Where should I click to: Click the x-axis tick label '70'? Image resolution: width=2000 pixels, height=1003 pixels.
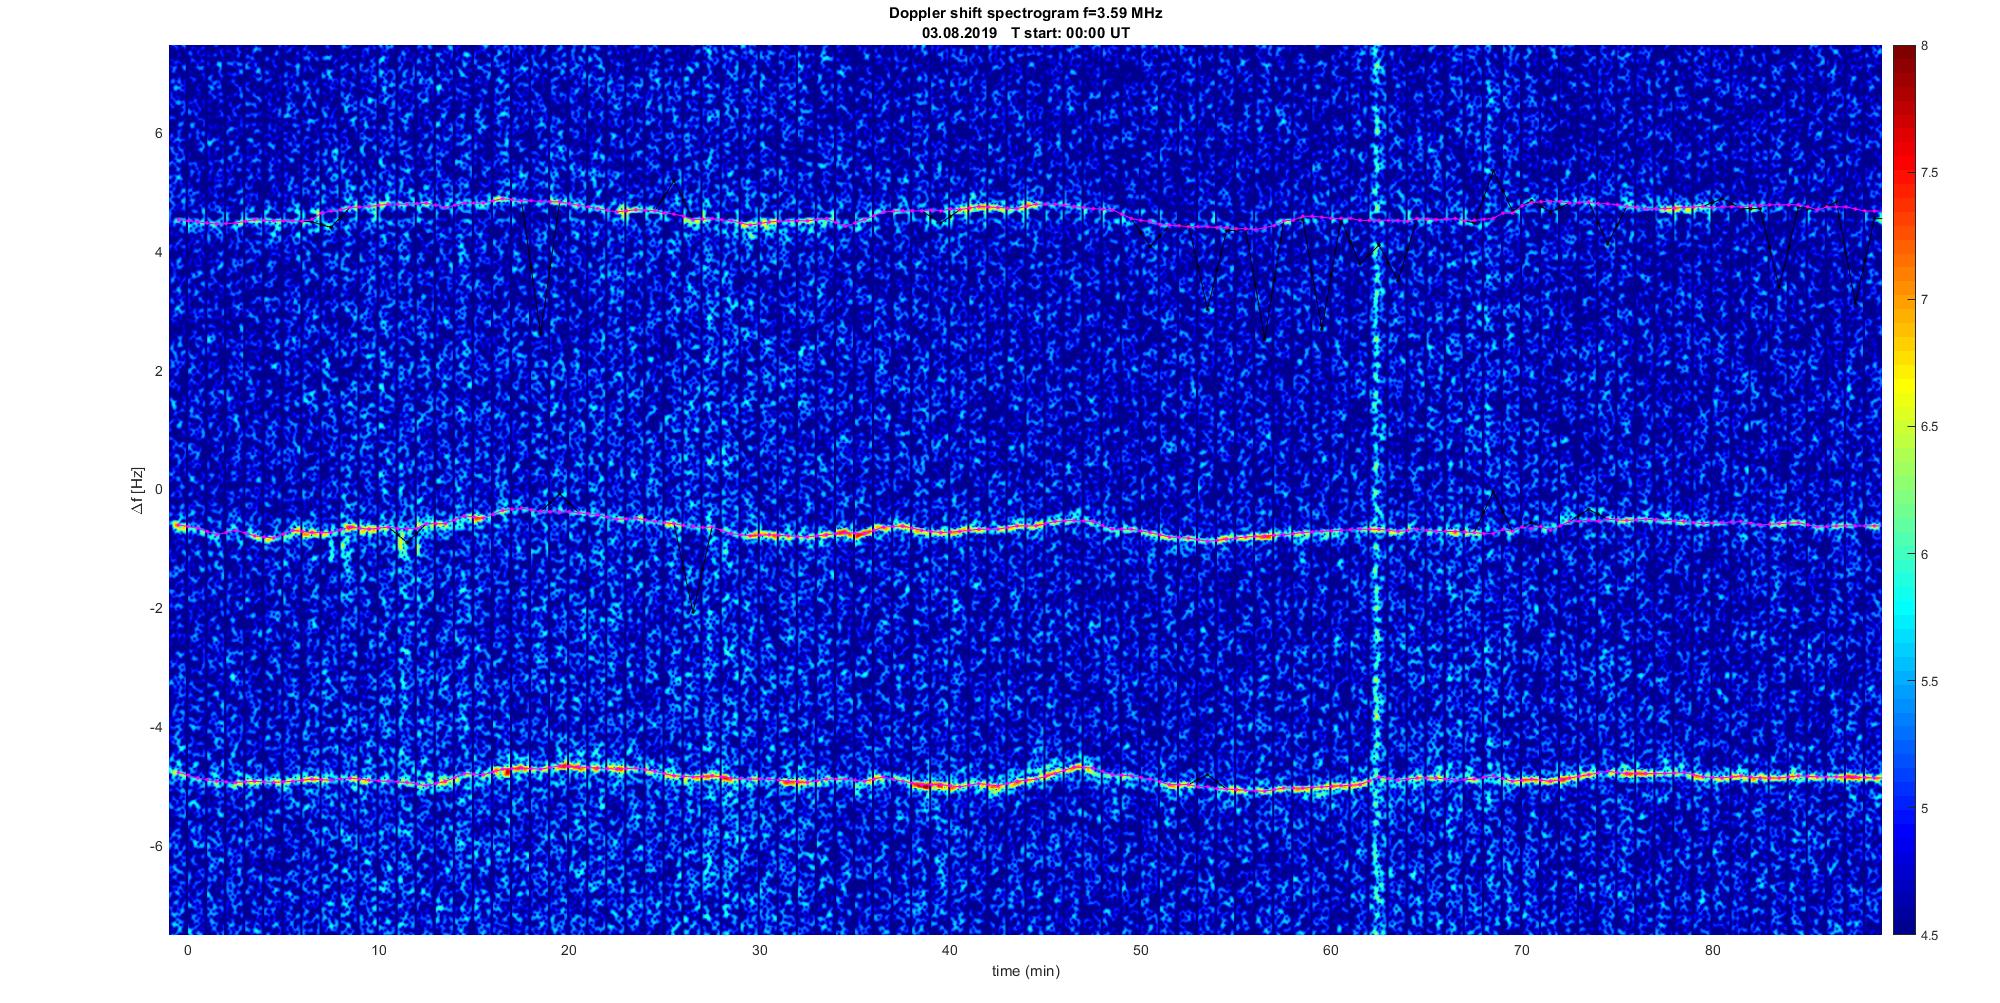click(x=1522, y=950)
